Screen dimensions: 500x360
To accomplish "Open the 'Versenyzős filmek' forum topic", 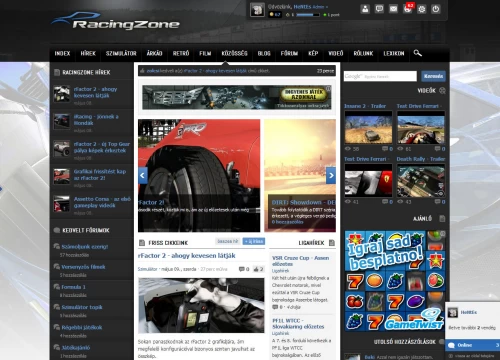I will [x=83, y=267].
